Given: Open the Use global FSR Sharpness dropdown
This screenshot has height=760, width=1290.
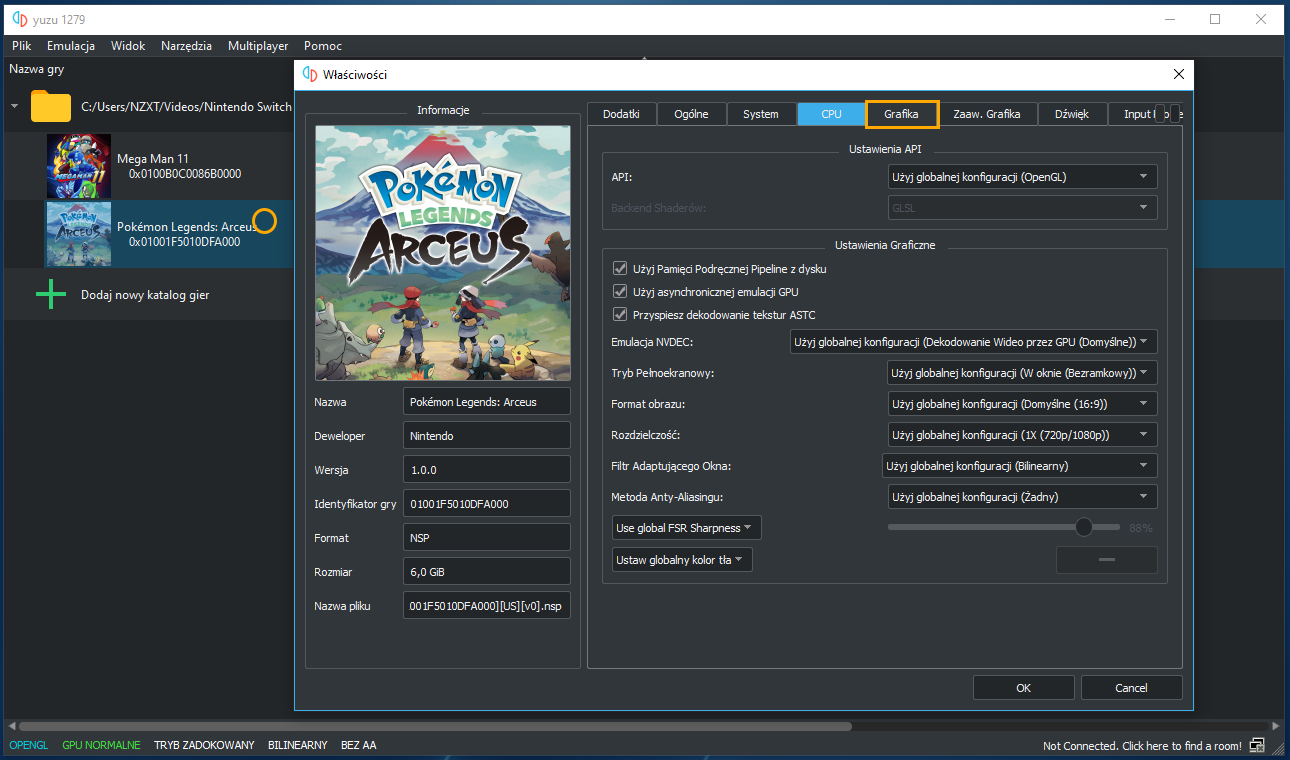Looking at the screenshot, I should 687,528.
